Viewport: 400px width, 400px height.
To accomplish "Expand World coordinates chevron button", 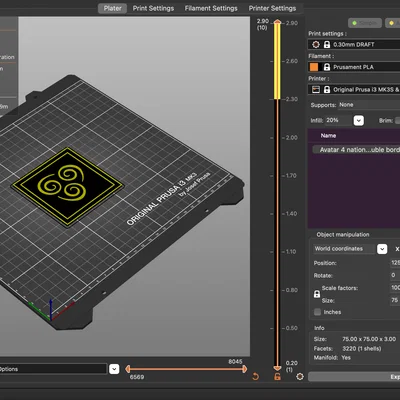I will coord(382,249).
